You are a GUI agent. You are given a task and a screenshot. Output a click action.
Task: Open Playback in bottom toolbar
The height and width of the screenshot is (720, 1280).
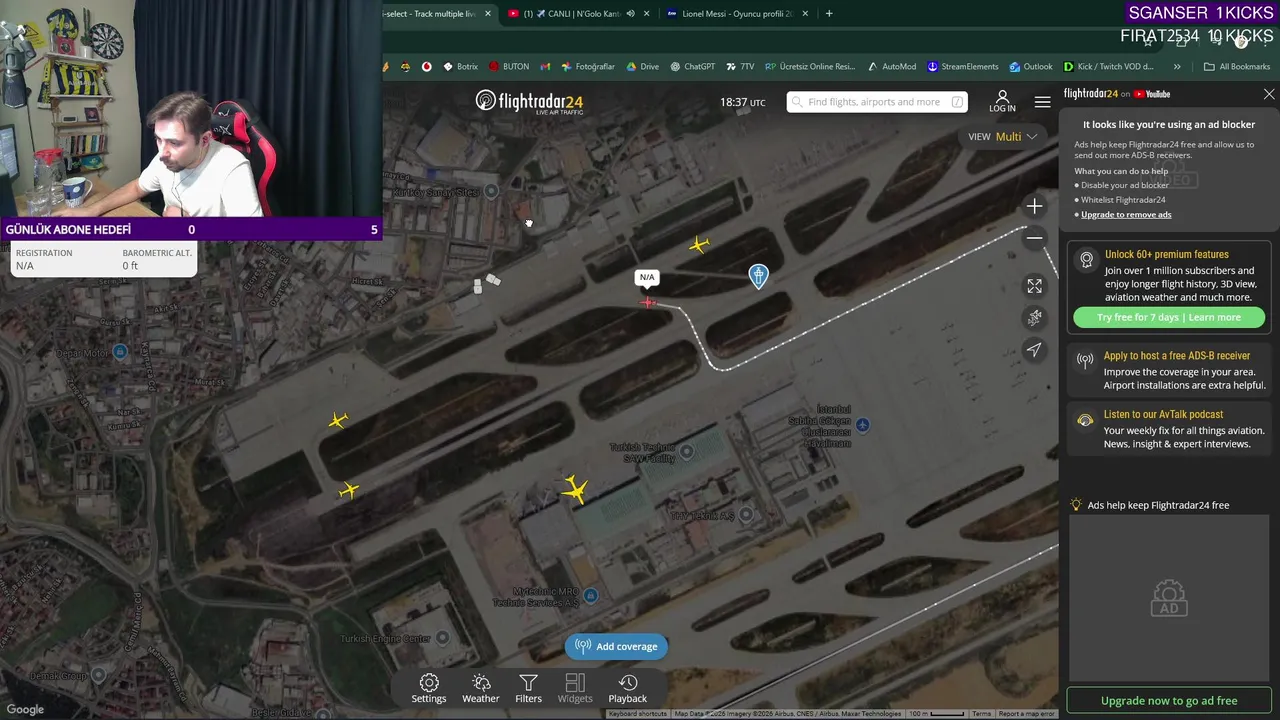[x=627, y=688]
